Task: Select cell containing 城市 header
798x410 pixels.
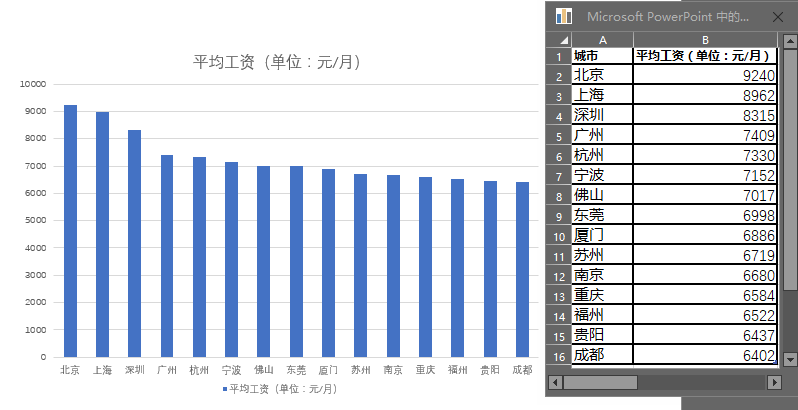Action: (603, 56)
